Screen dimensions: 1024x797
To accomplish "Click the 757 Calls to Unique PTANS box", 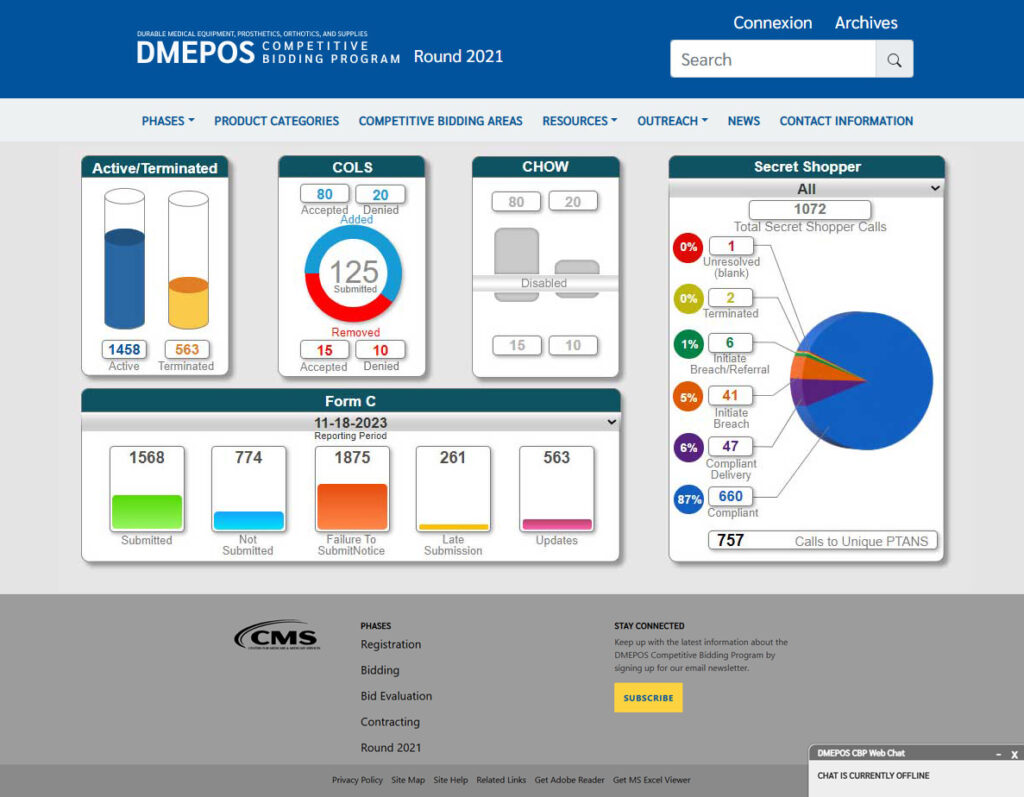I will [823, 540].
